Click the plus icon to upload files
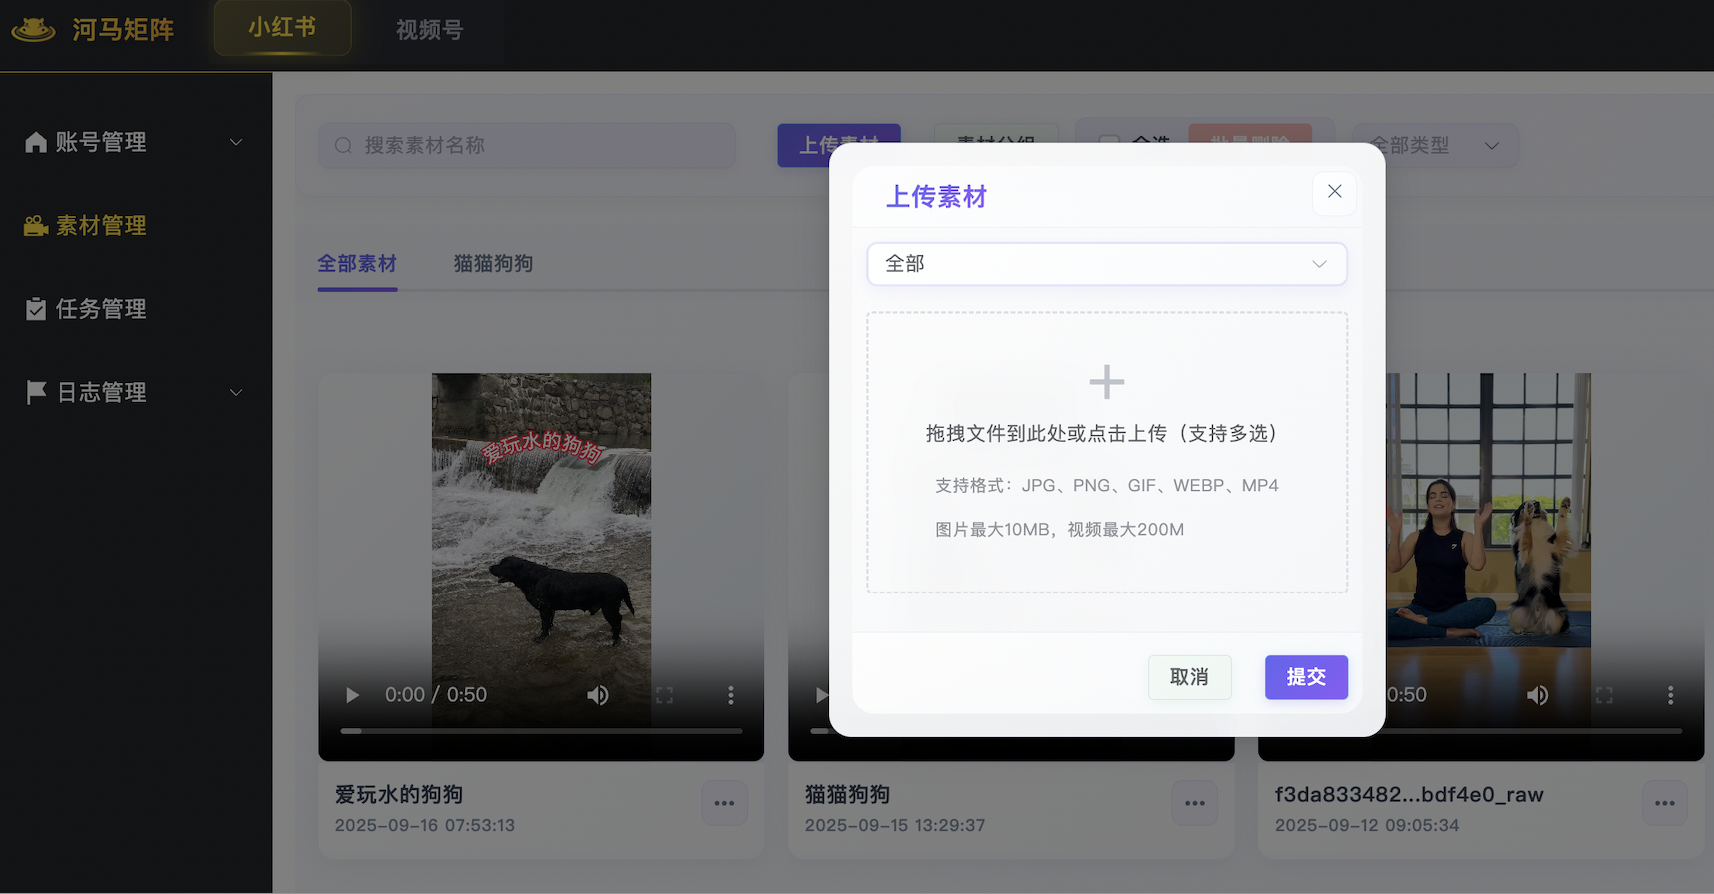 [1106, 382]
